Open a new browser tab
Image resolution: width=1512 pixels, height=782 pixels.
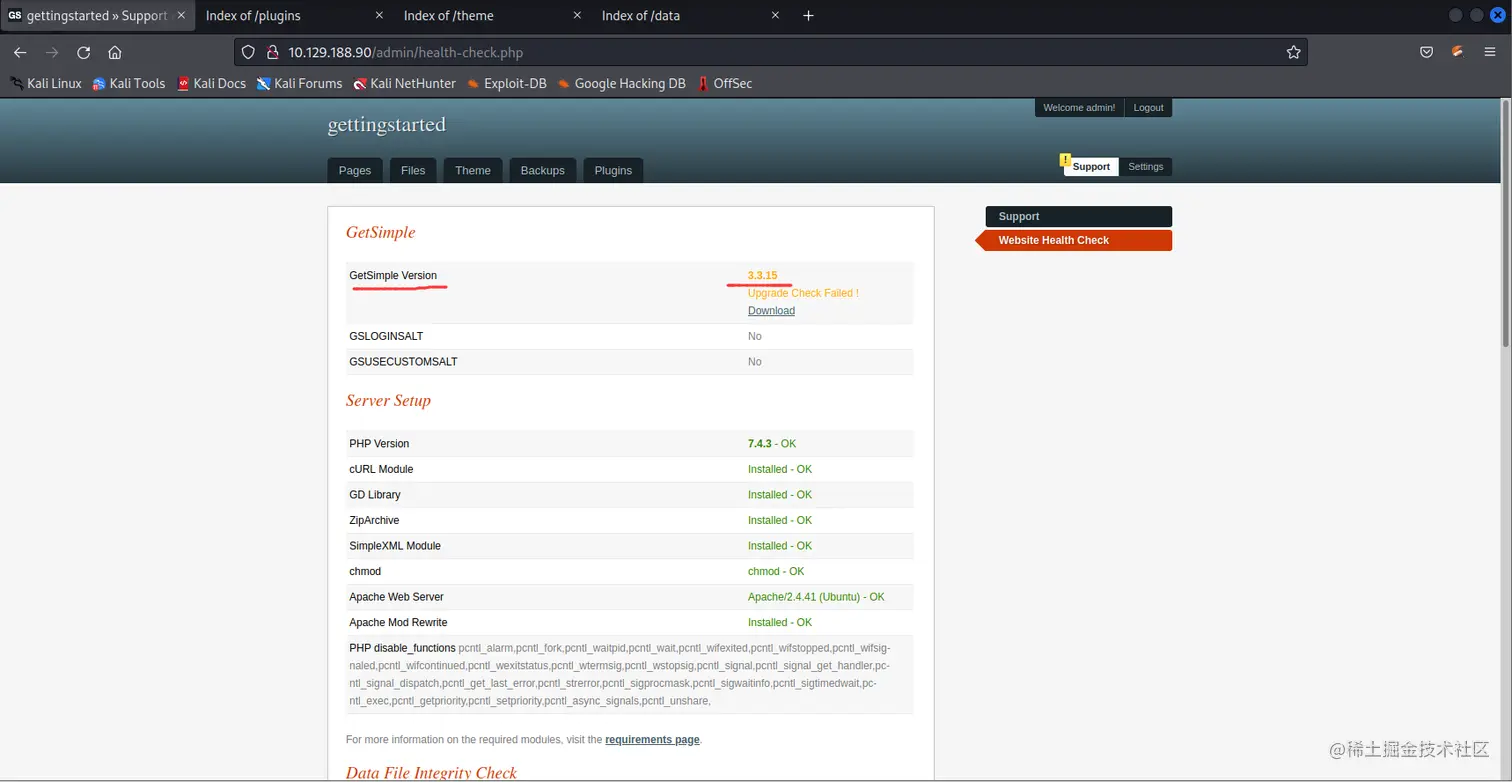click(x=808, y=15)
